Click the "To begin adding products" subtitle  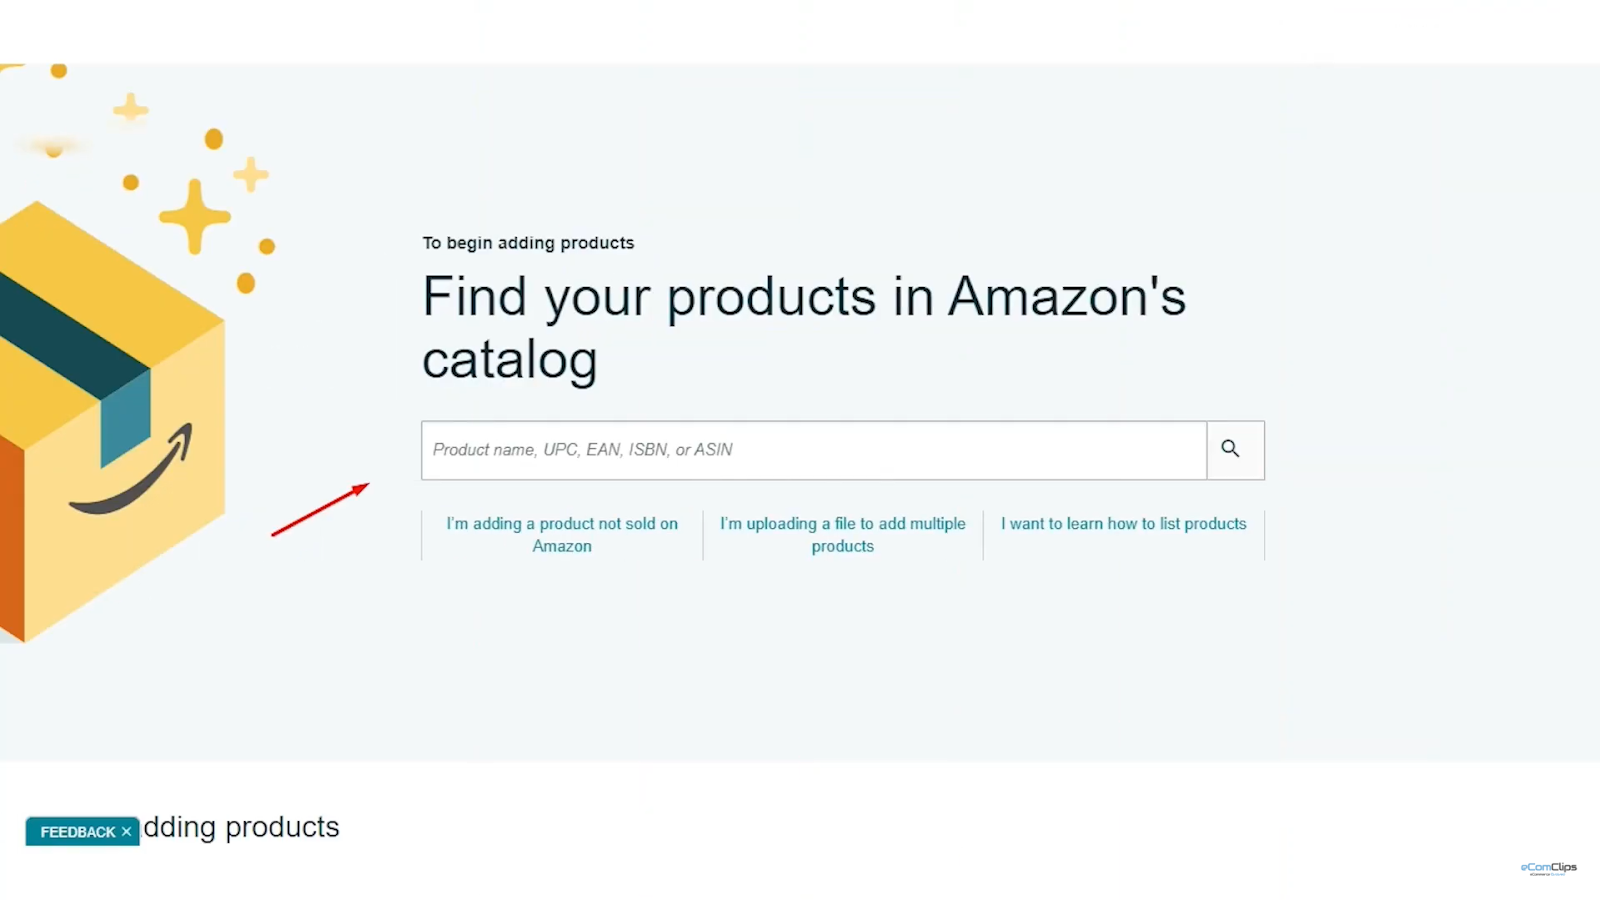pos(528,243)
